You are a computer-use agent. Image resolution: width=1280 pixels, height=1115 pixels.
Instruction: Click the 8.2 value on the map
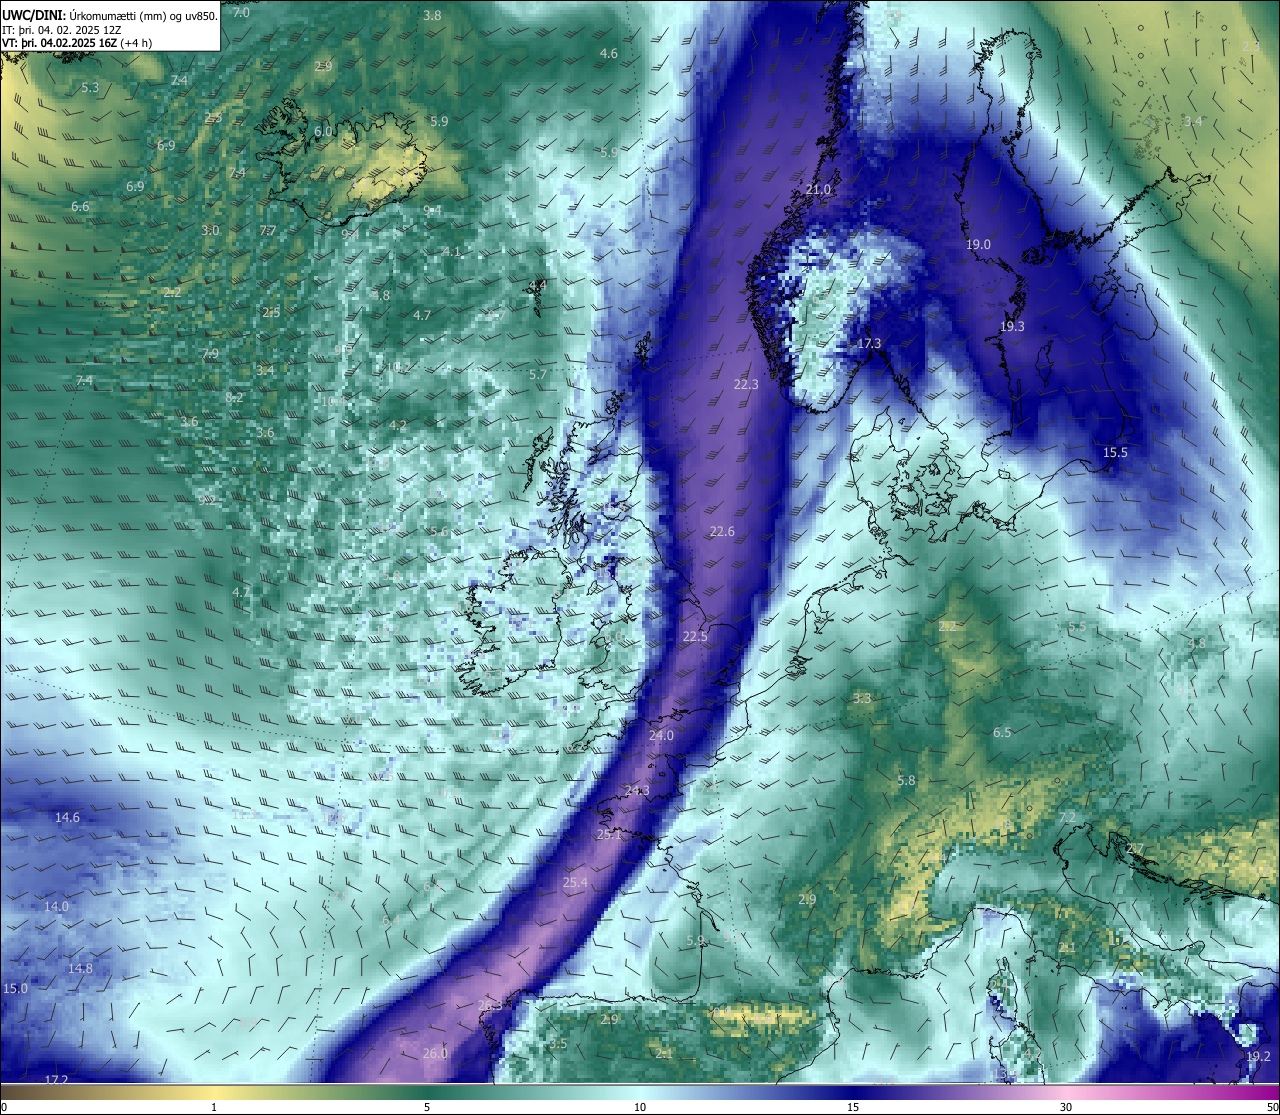pyautogui.click(x=234, y=397)
